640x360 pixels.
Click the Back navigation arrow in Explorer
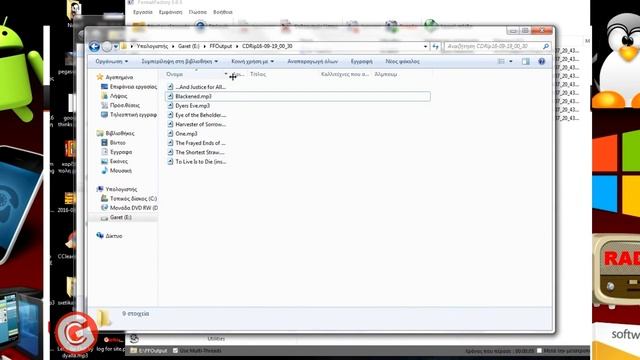pyautogui.click(x=94, y=47)
